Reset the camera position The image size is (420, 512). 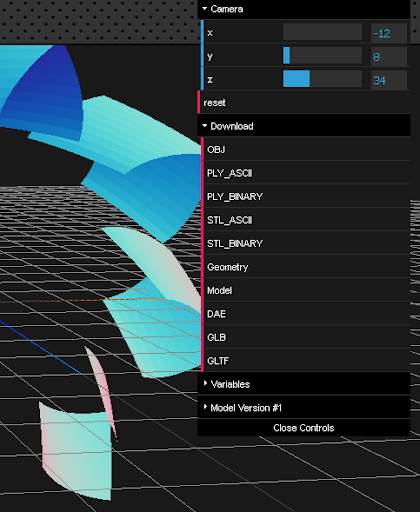pos(304,102)
